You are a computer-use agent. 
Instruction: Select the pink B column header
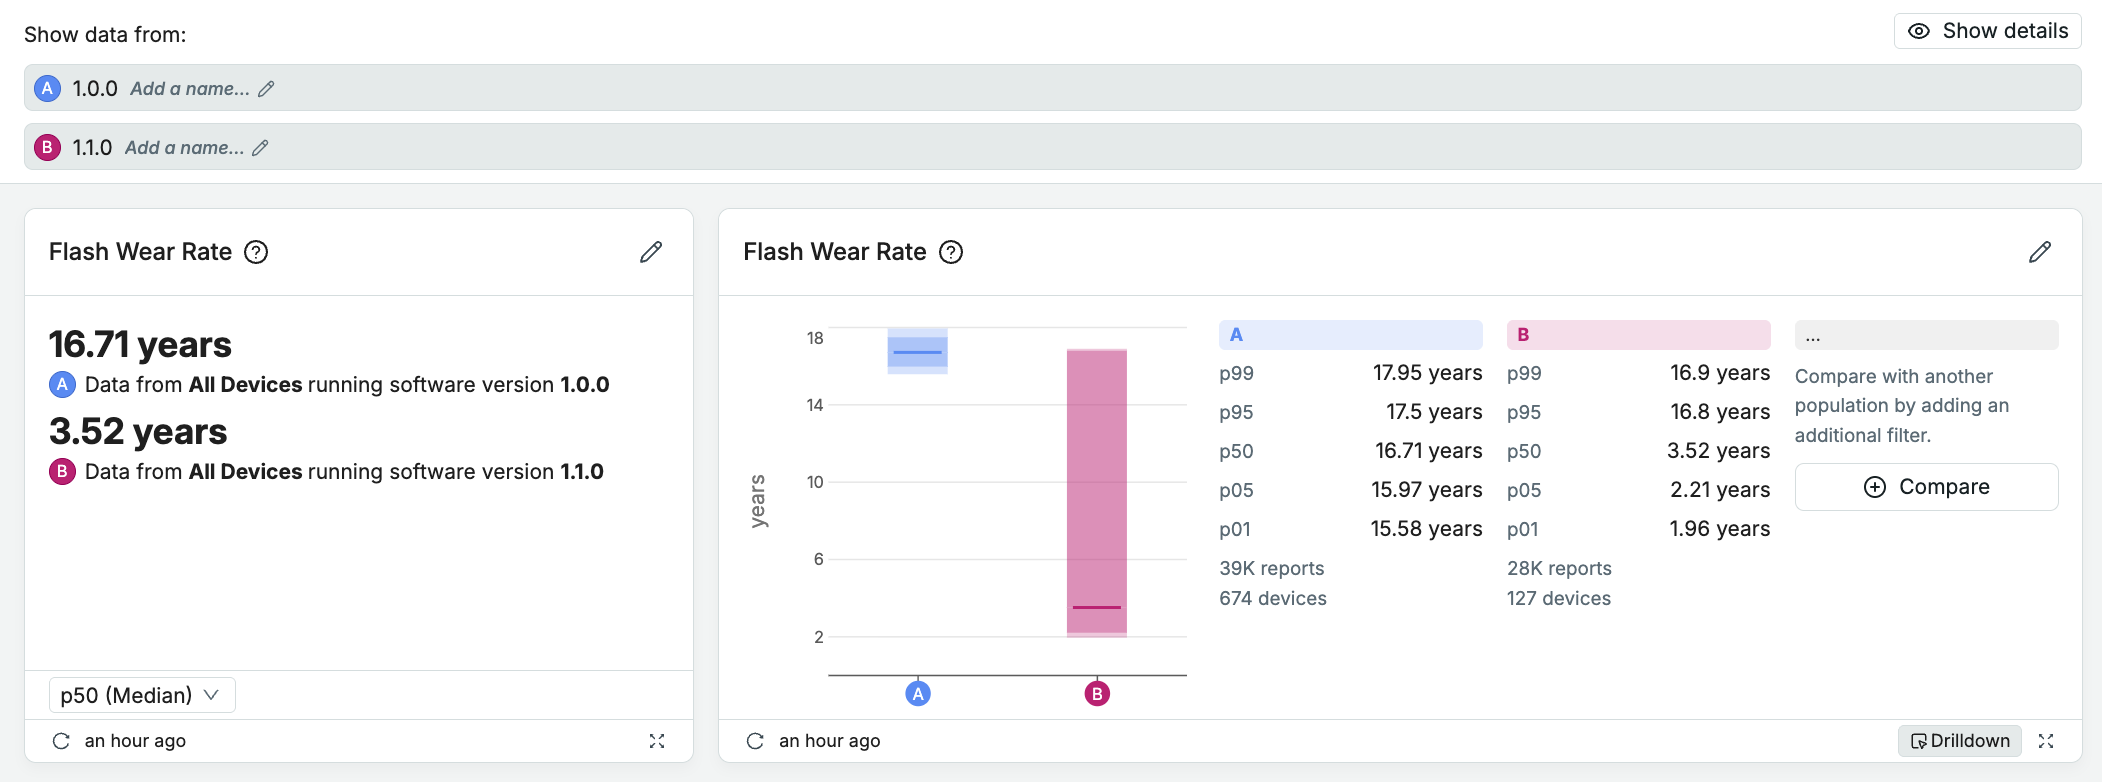(x=1638, y=335)
